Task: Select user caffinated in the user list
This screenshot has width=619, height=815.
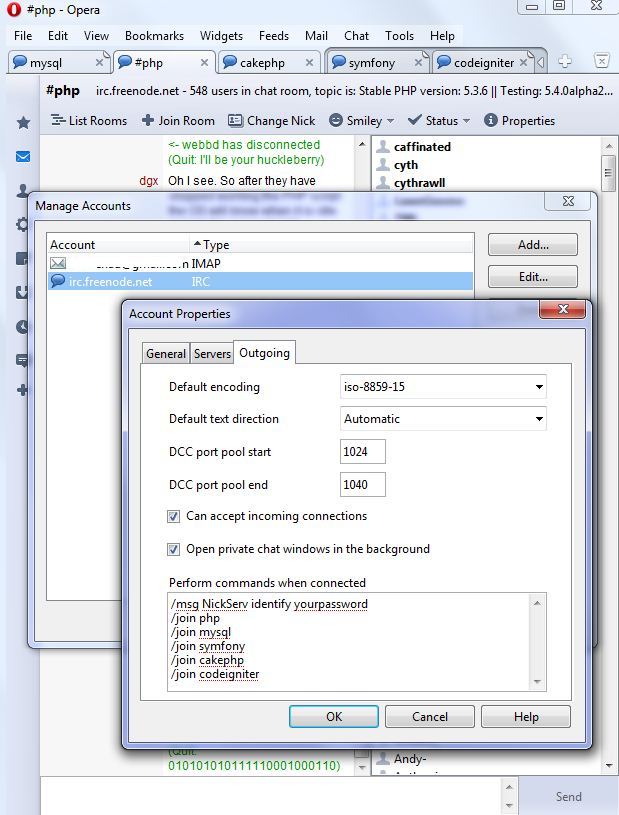Action: pyautogui.click(x=422, y=147)
